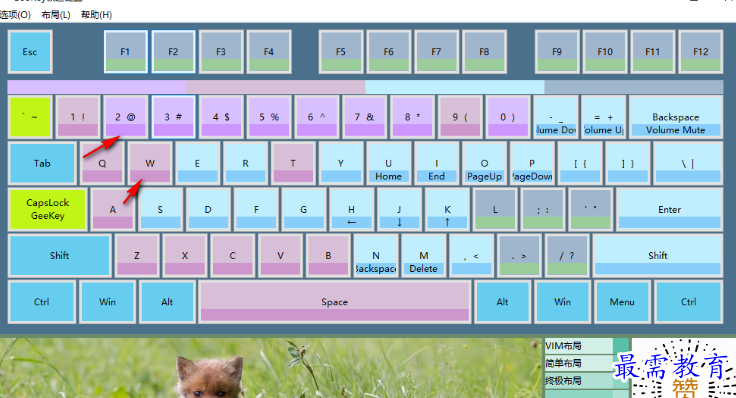Click the N Backspace key

click(376, 255)
